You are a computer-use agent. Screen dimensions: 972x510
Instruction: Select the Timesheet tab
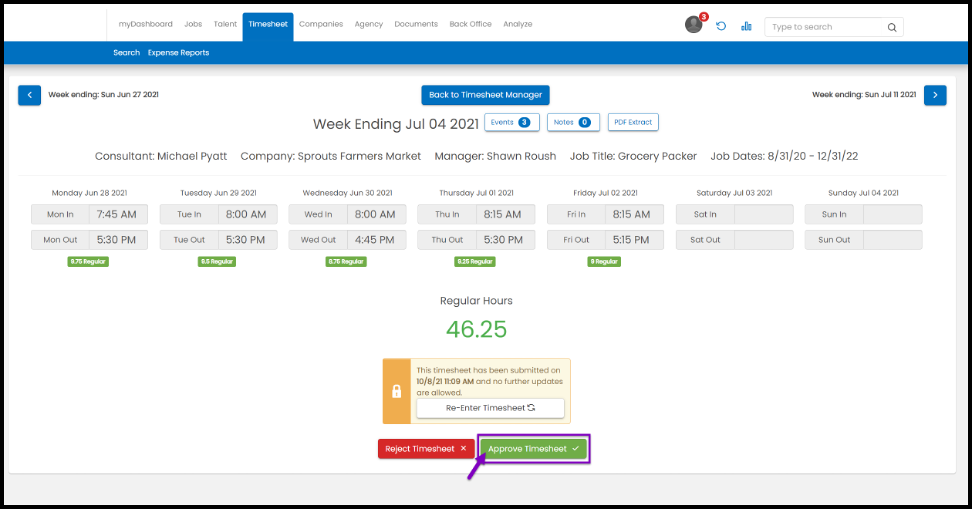268,27
